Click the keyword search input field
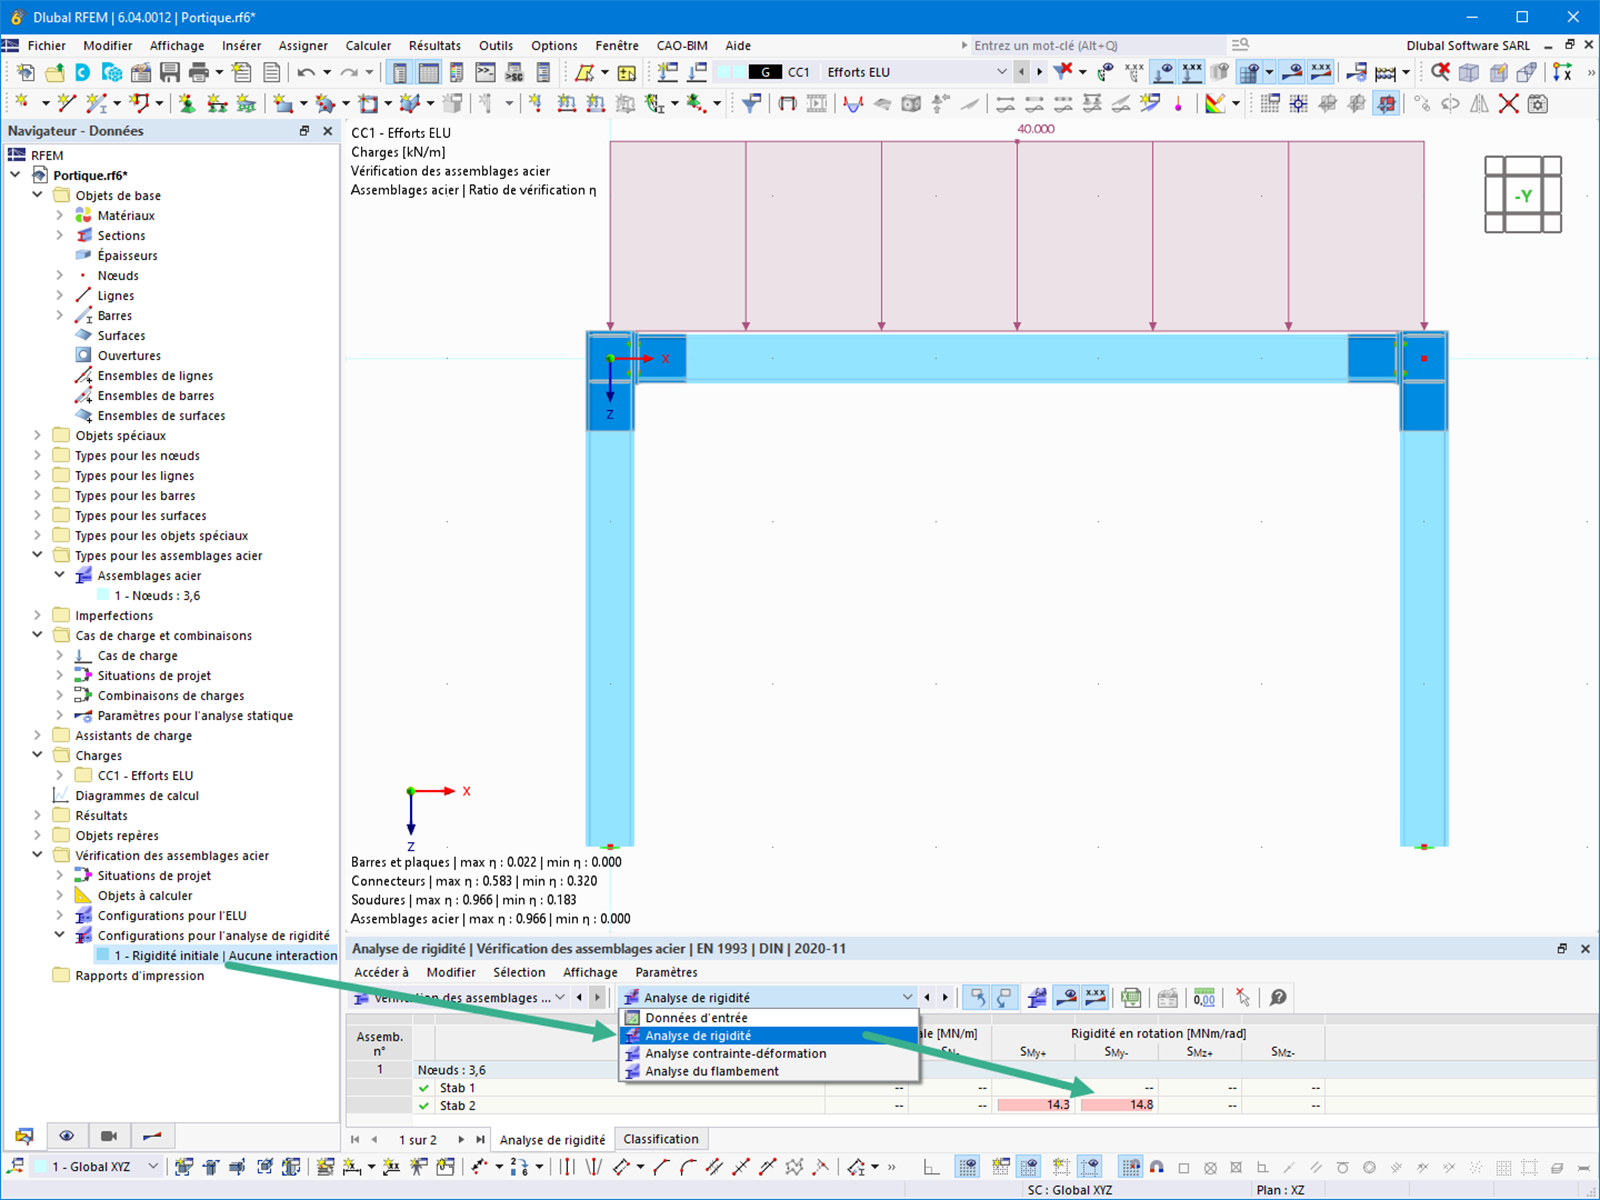 point(1097,45)
